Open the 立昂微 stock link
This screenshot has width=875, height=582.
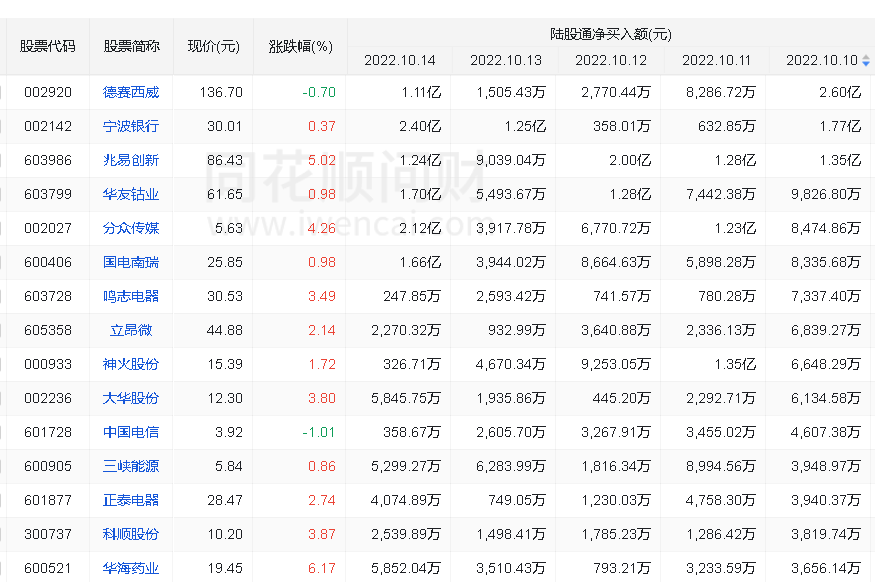point(131,330)
